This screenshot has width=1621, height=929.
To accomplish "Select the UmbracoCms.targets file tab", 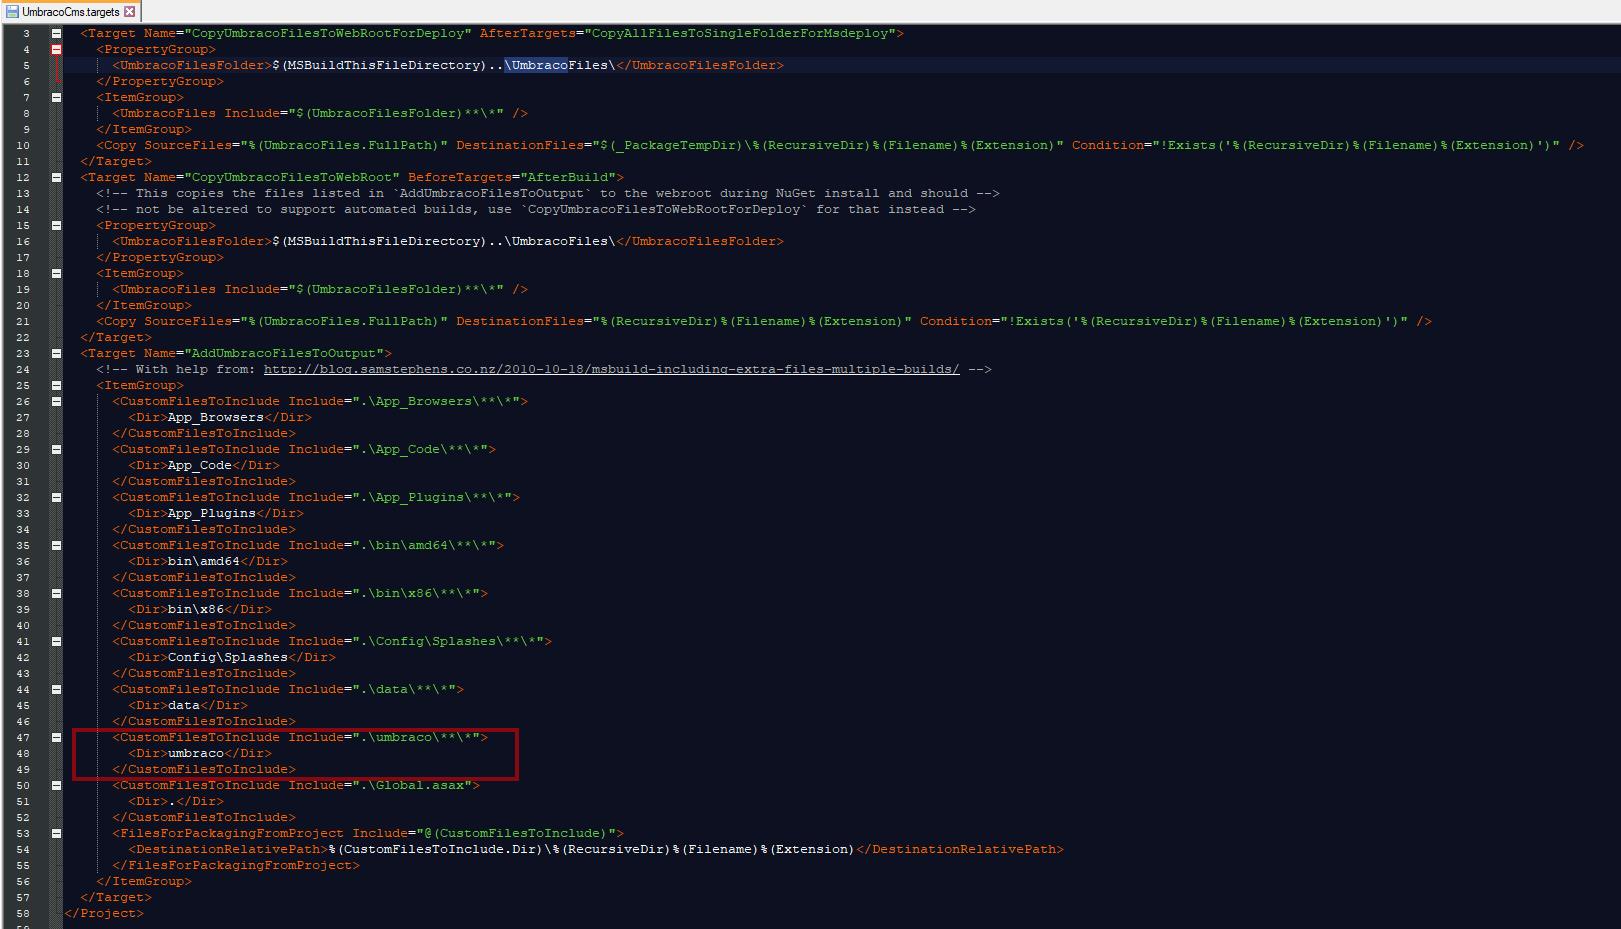I will click(x=70, y=12).
